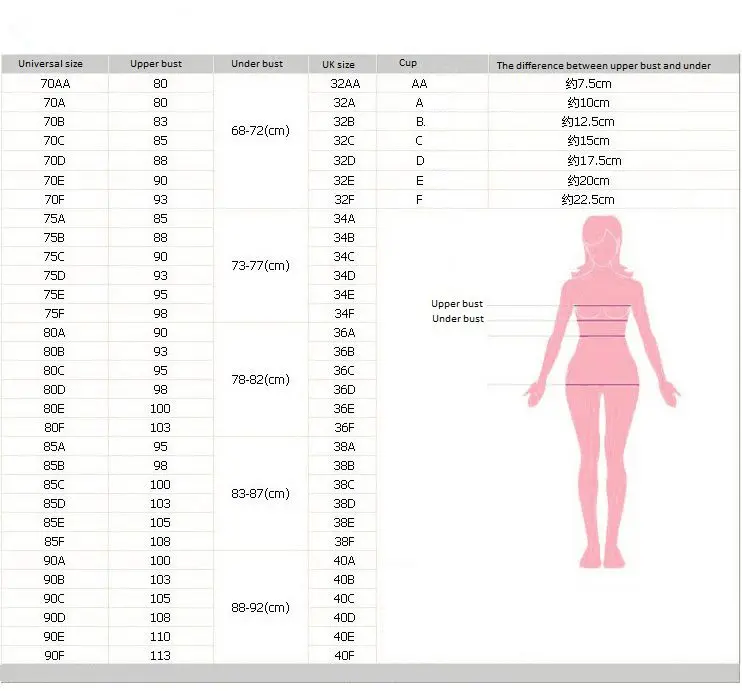Select the 73-77(cm) under bust range
The height and width of the screenshot is (691, 742).
pos(260,265)
